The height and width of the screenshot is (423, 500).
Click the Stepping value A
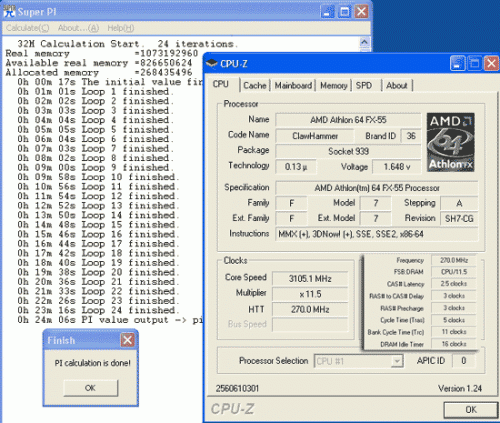coord(459,203)
